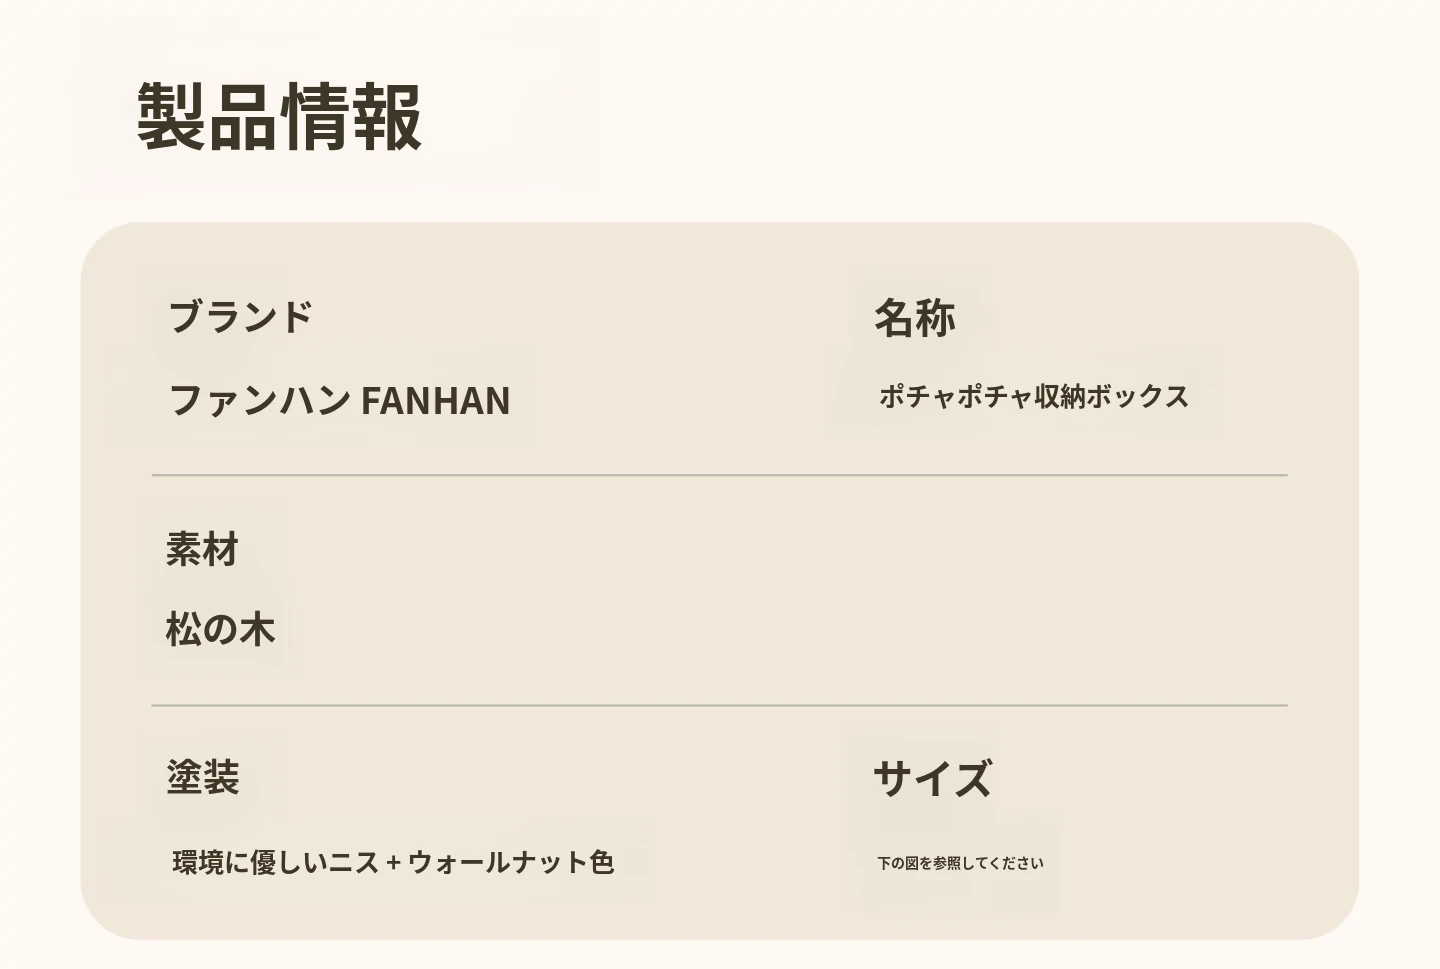Select the 素材 field label
The width and height of the screenshot is (1440, 969).
[202, 549]
